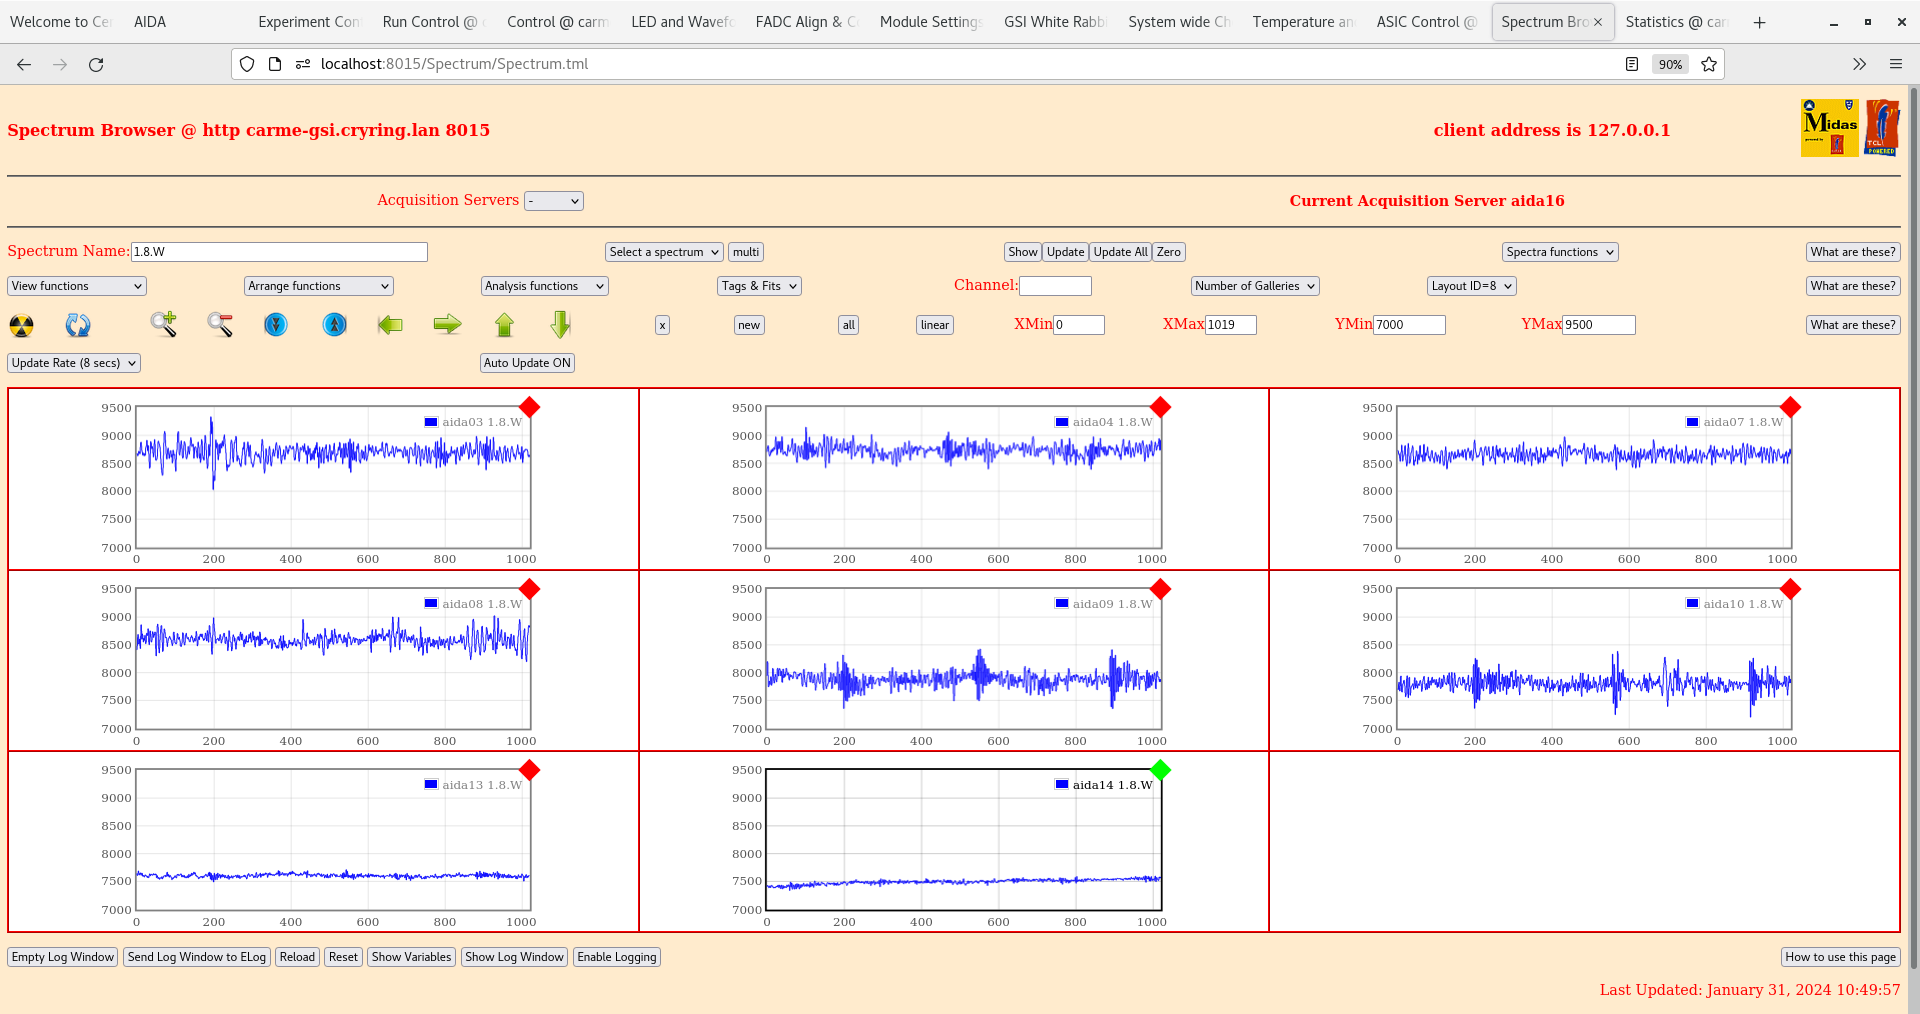This screenshot has width=1920, height=1014.
Task: Click the red diamond on aida03 plot
Action: pyautogui.click(x=530, y=407)
